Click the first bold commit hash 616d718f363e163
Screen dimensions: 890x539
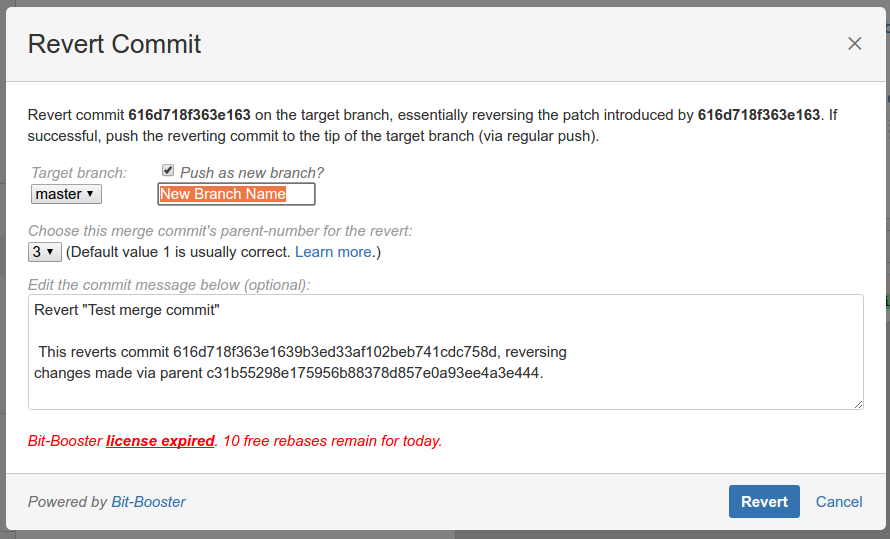point(189,114)
